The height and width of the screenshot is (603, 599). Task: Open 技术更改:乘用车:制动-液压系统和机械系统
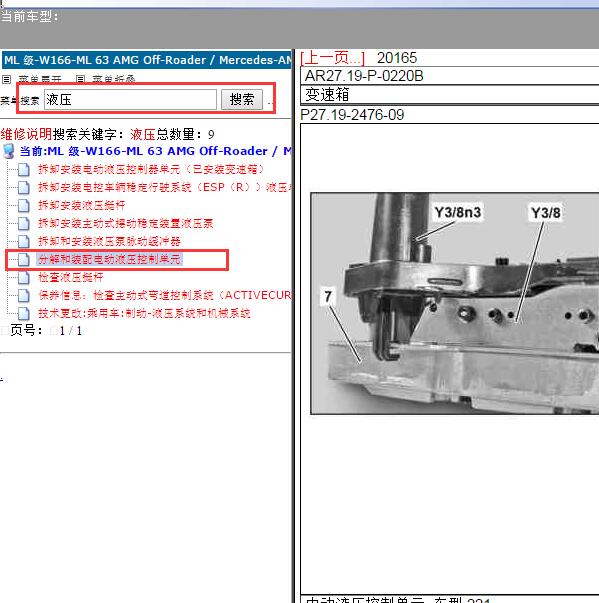[x=144, y=313]
